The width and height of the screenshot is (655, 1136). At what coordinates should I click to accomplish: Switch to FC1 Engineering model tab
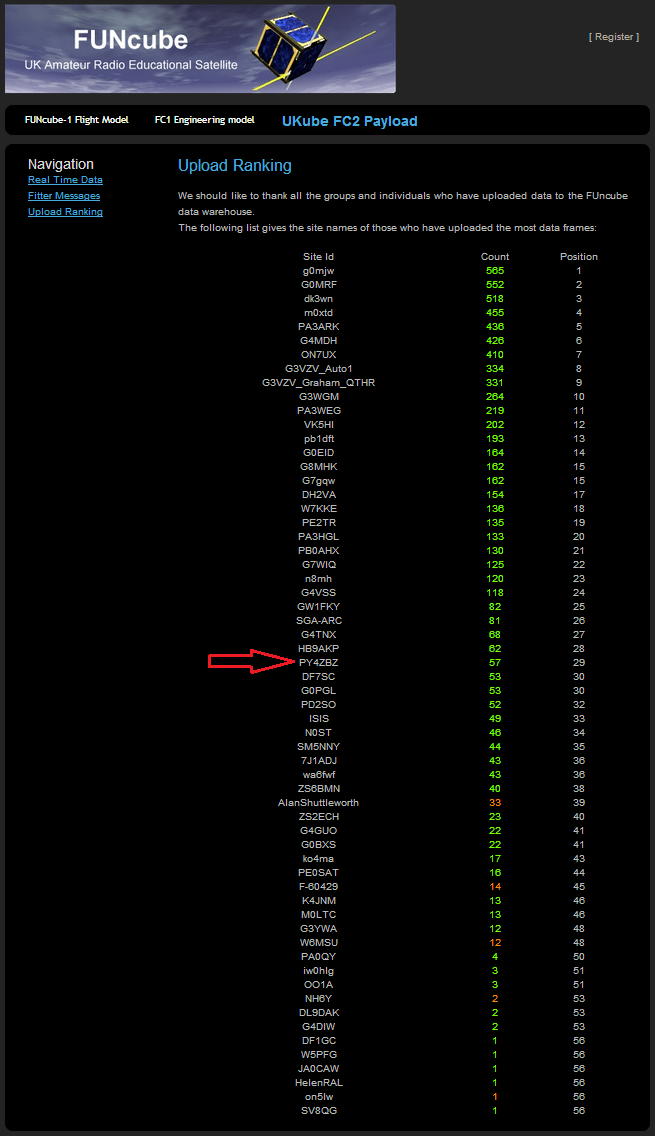click(x=205, y=120)
